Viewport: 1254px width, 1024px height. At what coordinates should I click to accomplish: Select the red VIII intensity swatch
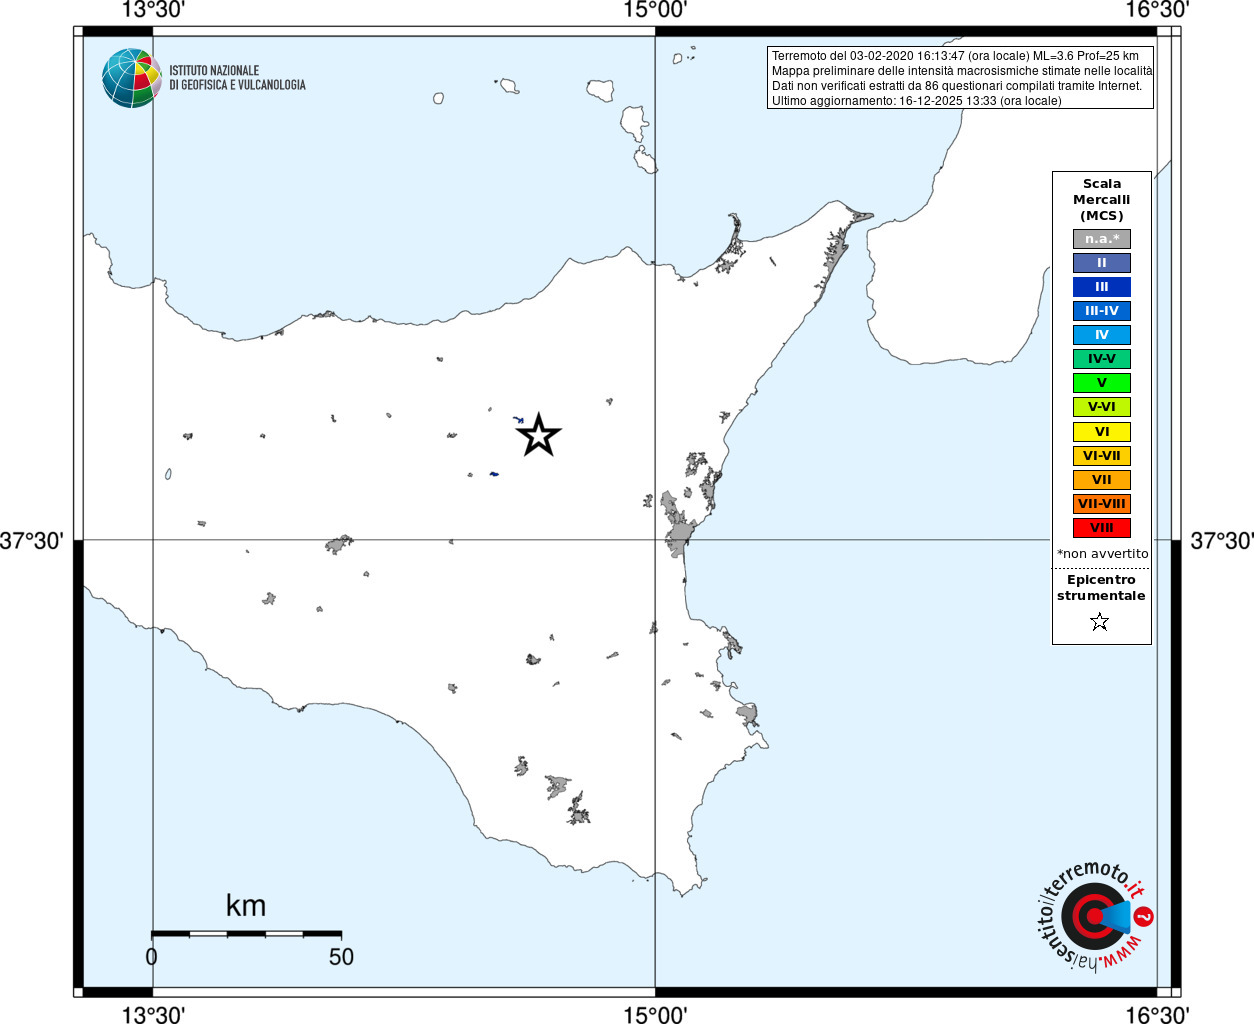point(1102,528)
